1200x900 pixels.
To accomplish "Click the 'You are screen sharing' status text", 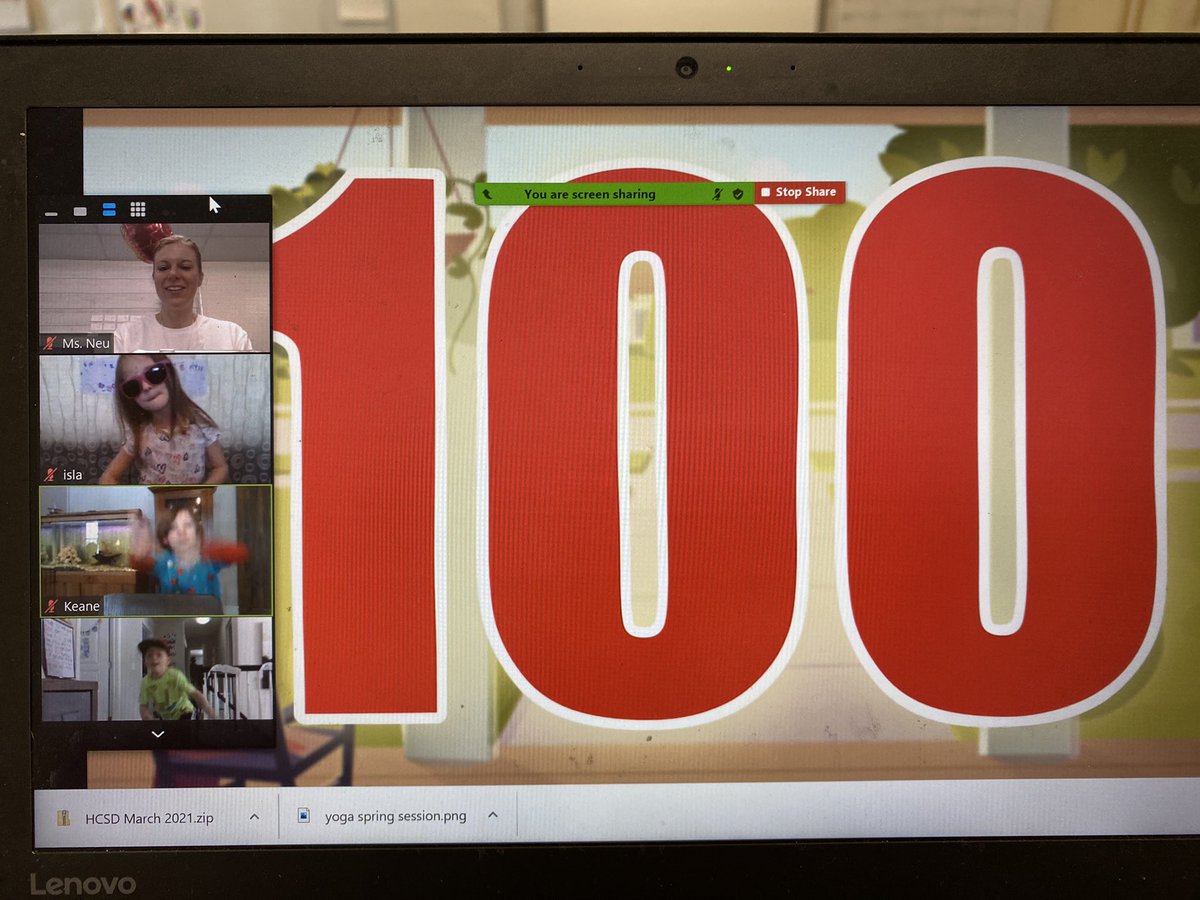I will coord(590,194).
